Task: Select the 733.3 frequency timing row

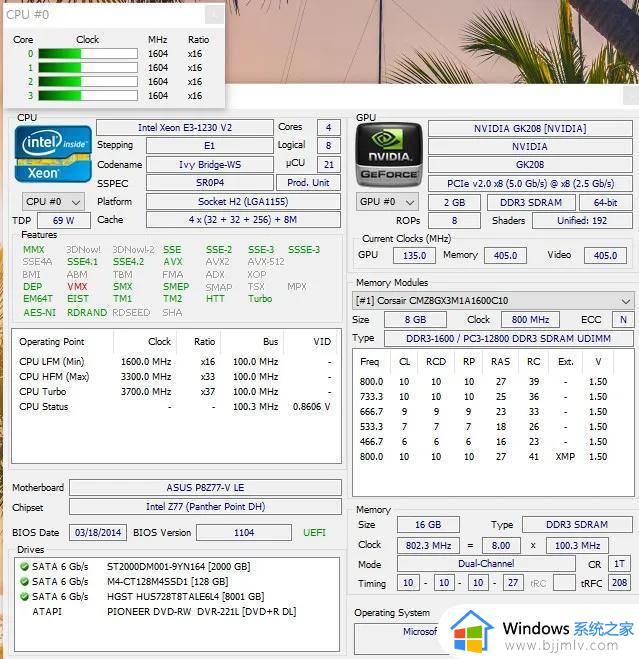Action: 483,397
